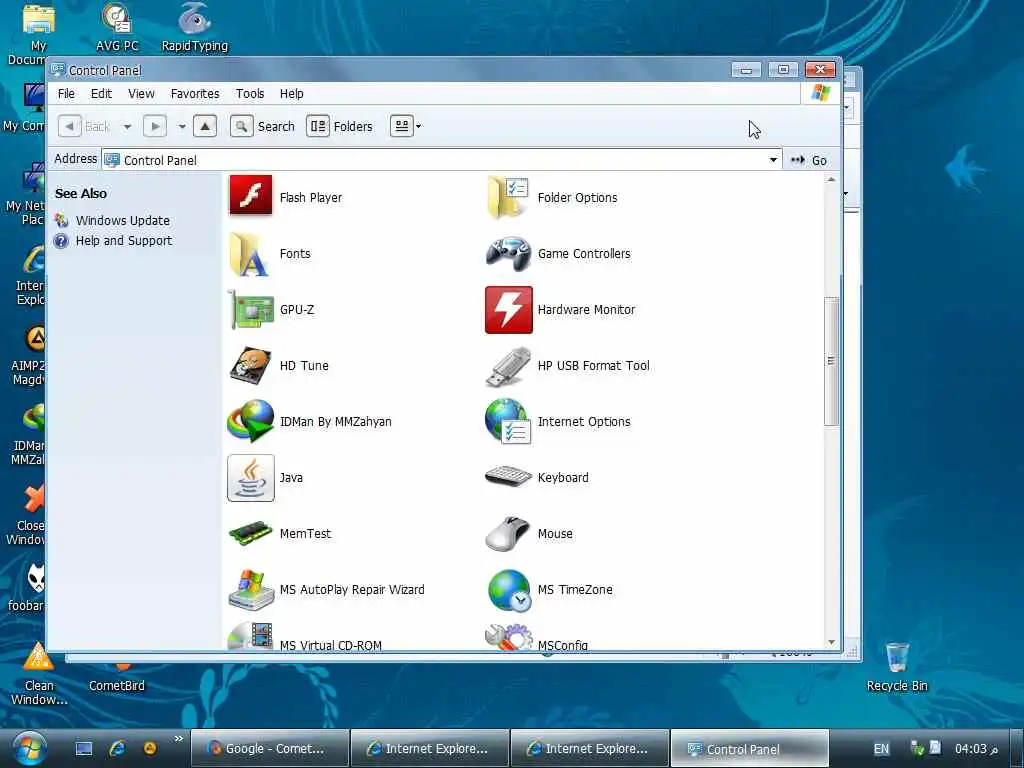Open the Internet Options icon
Viewport: 1024px width, 768px height.
508,422
